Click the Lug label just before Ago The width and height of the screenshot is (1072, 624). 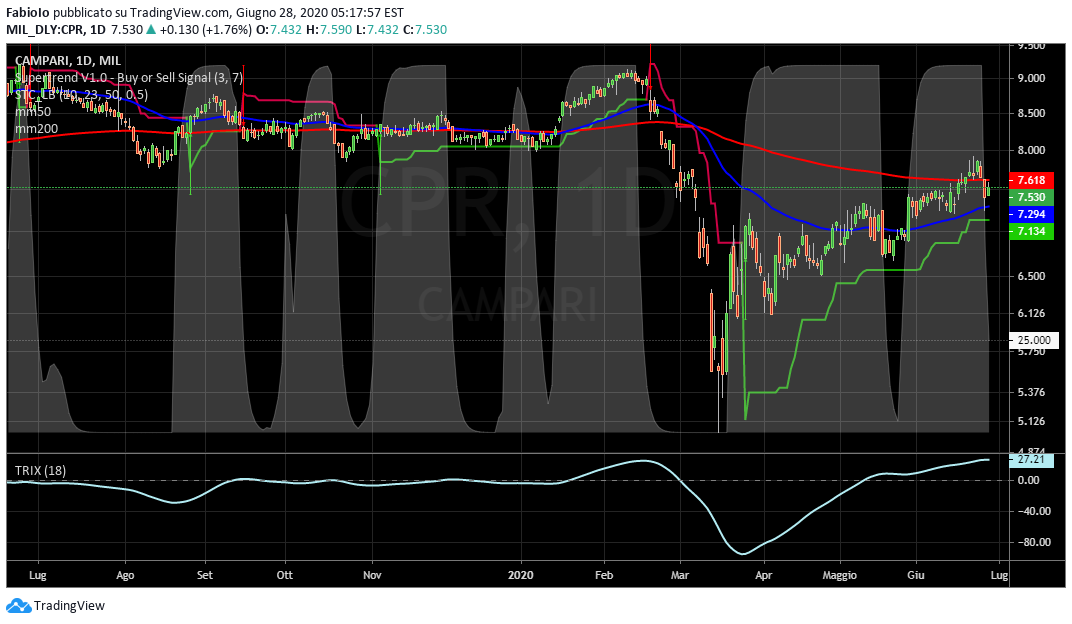tap(38, 575)
